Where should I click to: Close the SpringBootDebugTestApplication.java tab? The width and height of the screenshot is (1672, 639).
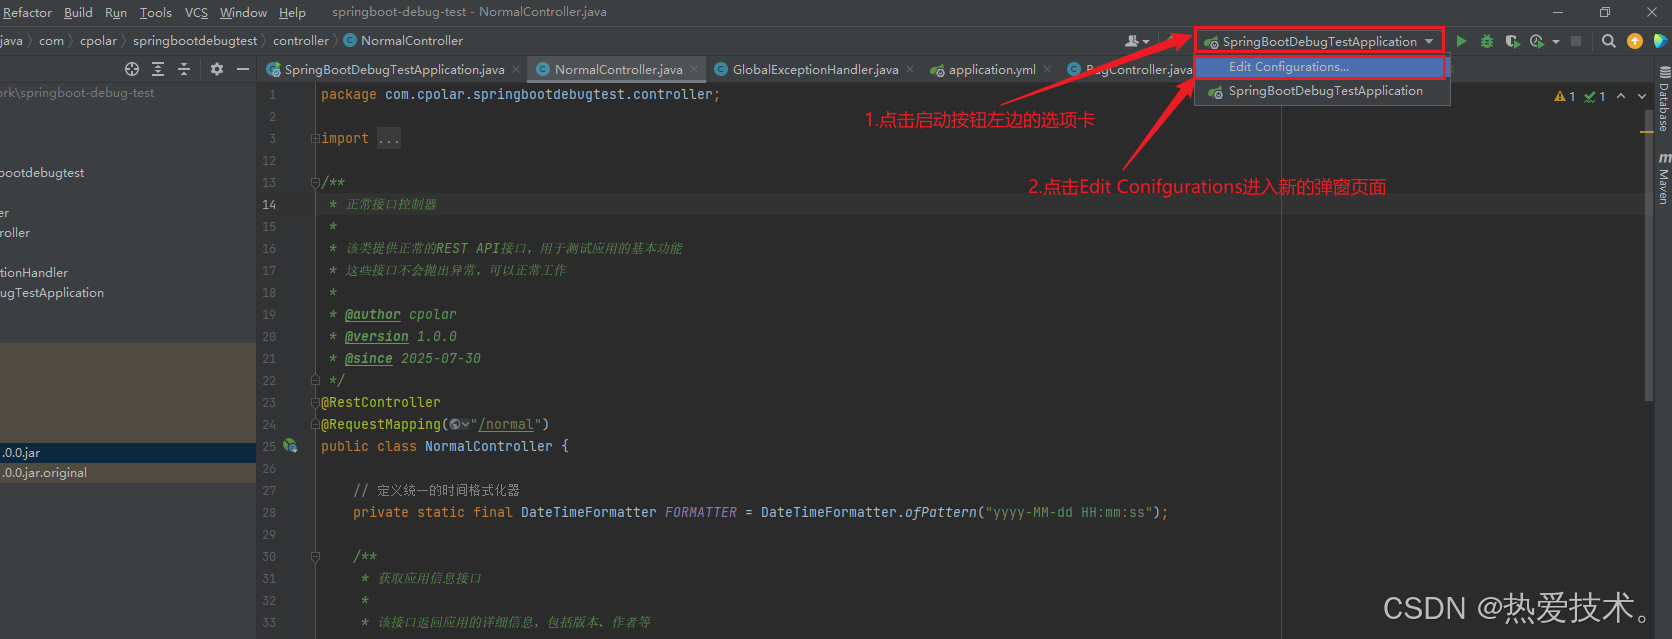coord(516,69)
